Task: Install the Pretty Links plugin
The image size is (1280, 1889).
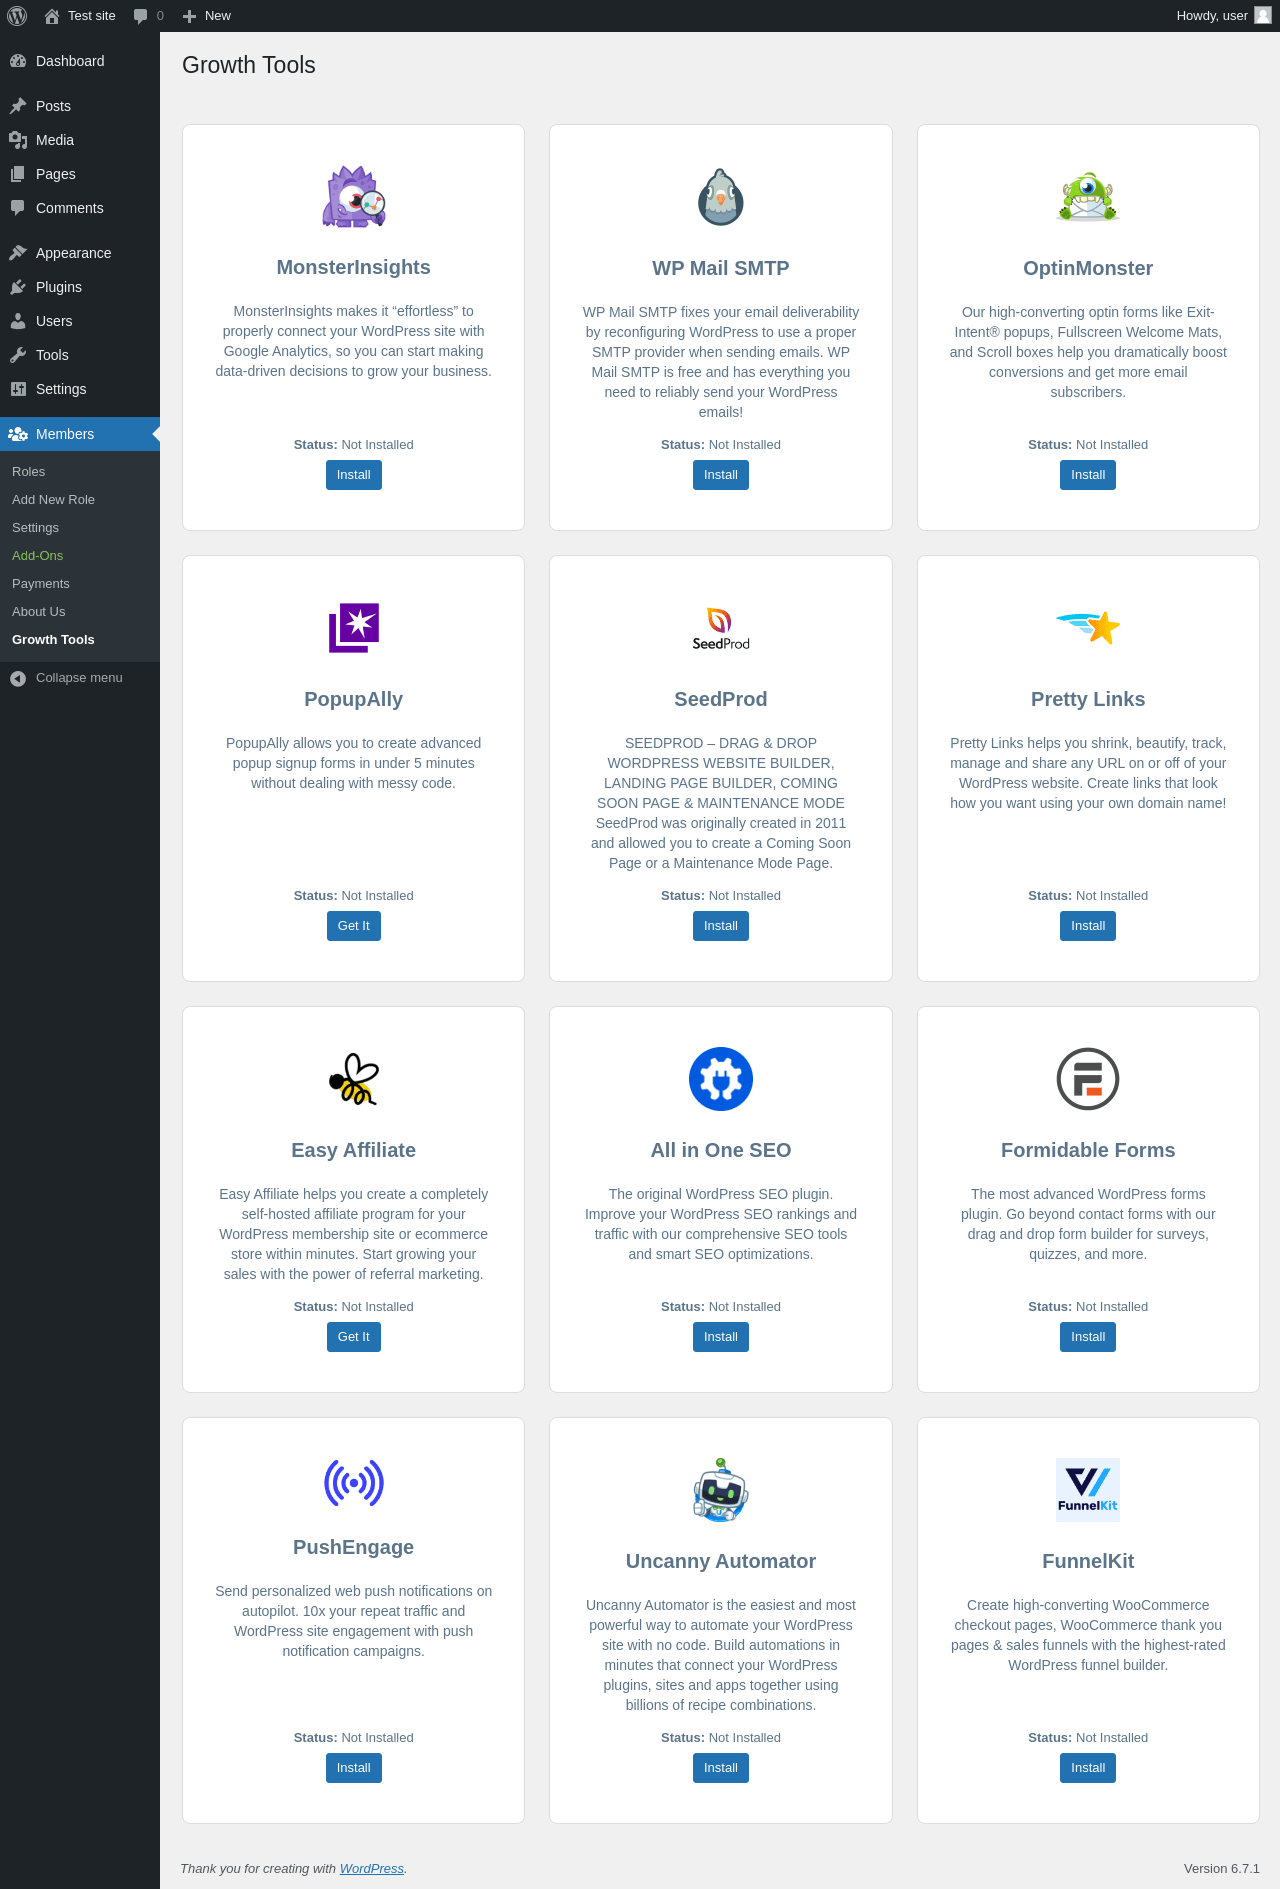Action: tap(1088, 926)
